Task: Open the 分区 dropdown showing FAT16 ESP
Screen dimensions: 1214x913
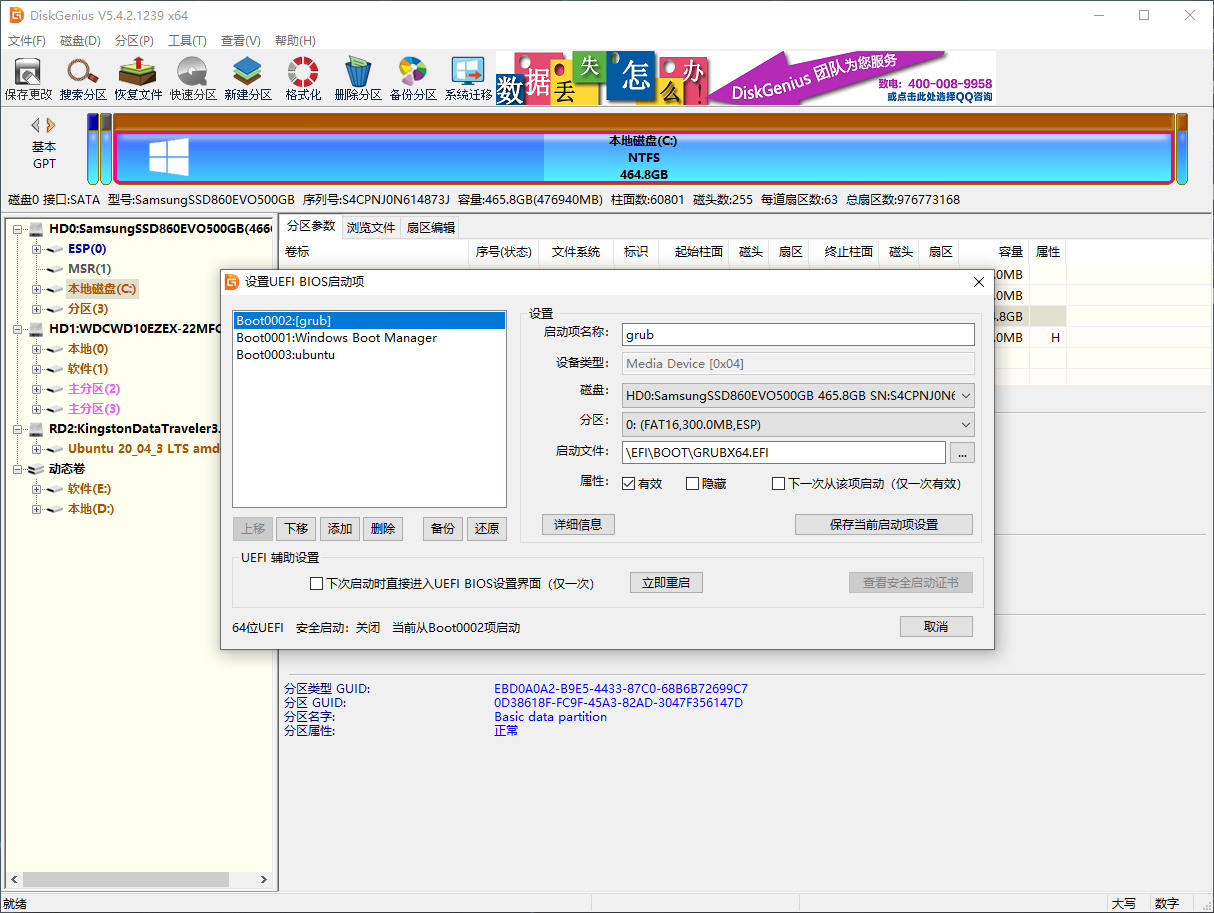Action: (x=798, y=424)
